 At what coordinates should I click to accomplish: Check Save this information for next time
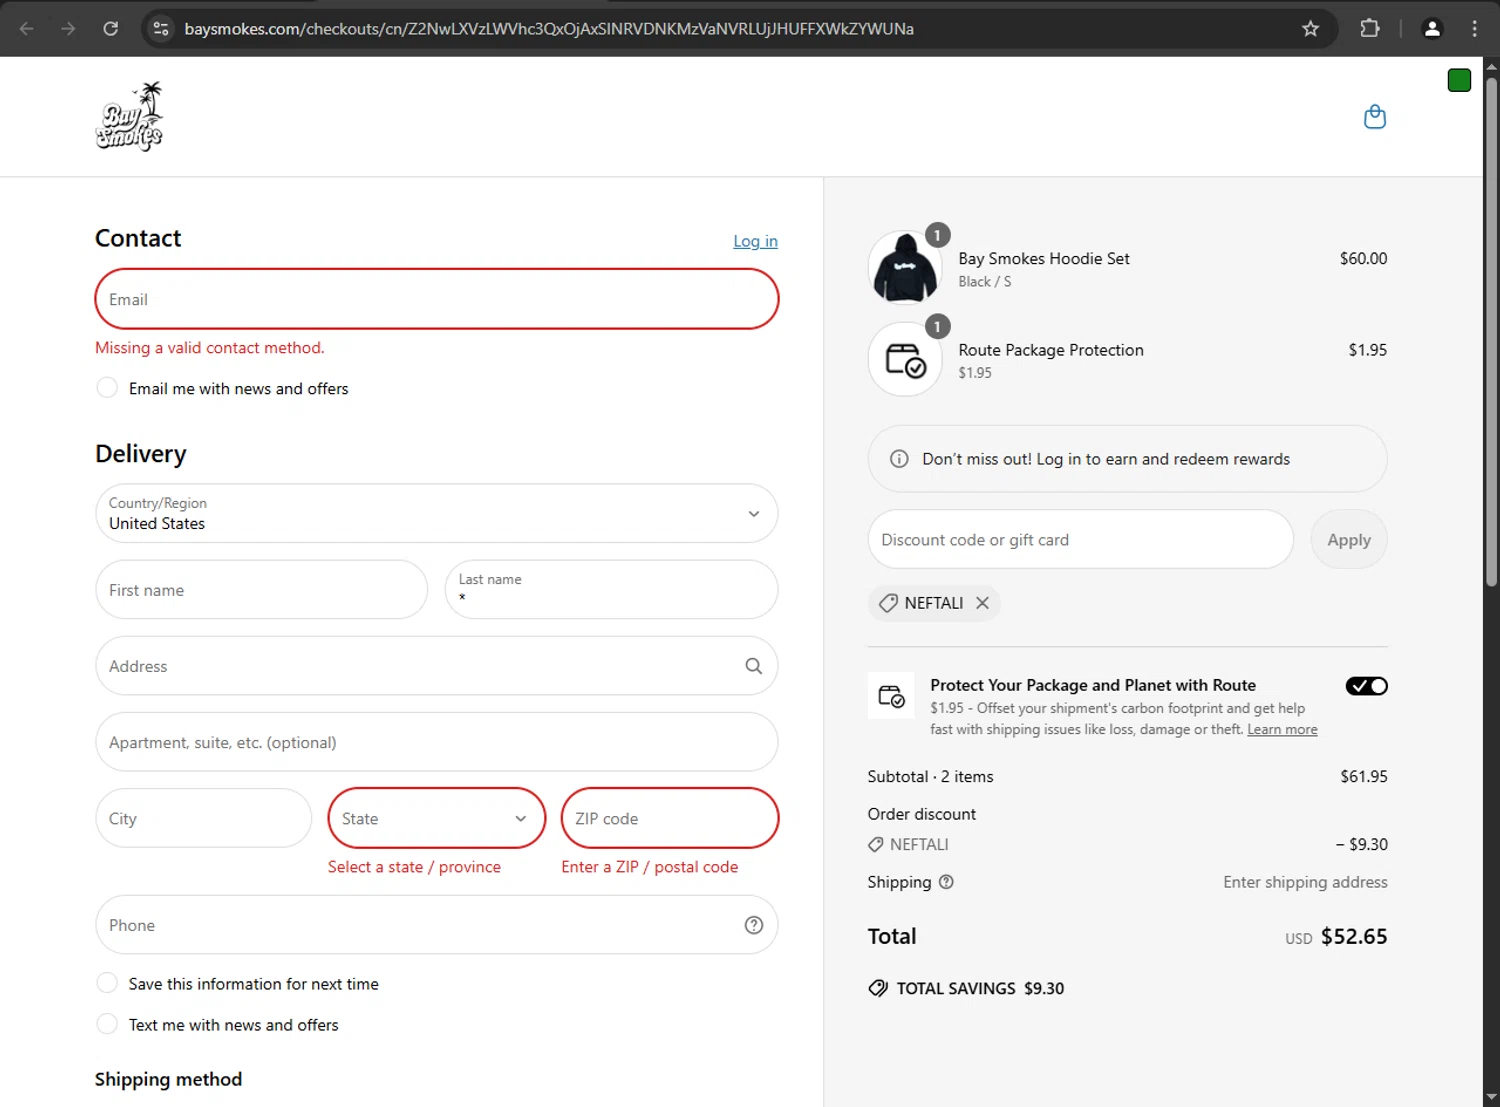(107, 984)
